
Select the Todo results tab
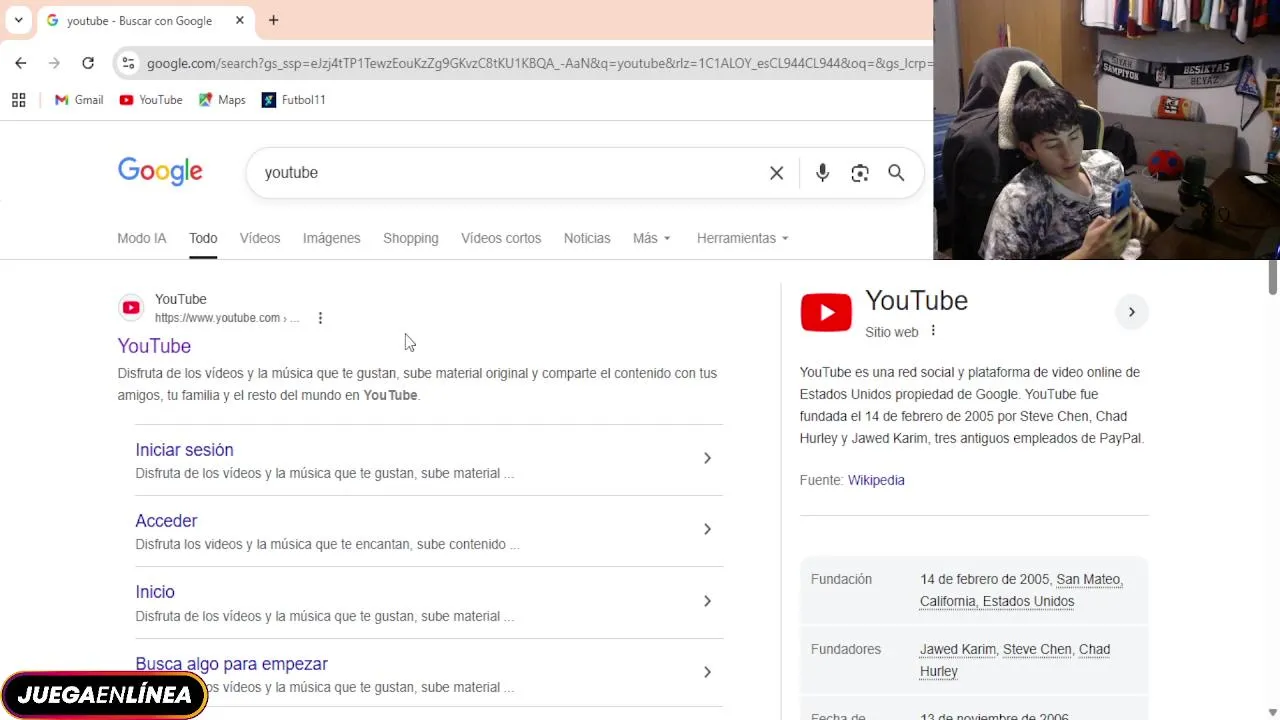pyautogui.click(x=203, y=238)
